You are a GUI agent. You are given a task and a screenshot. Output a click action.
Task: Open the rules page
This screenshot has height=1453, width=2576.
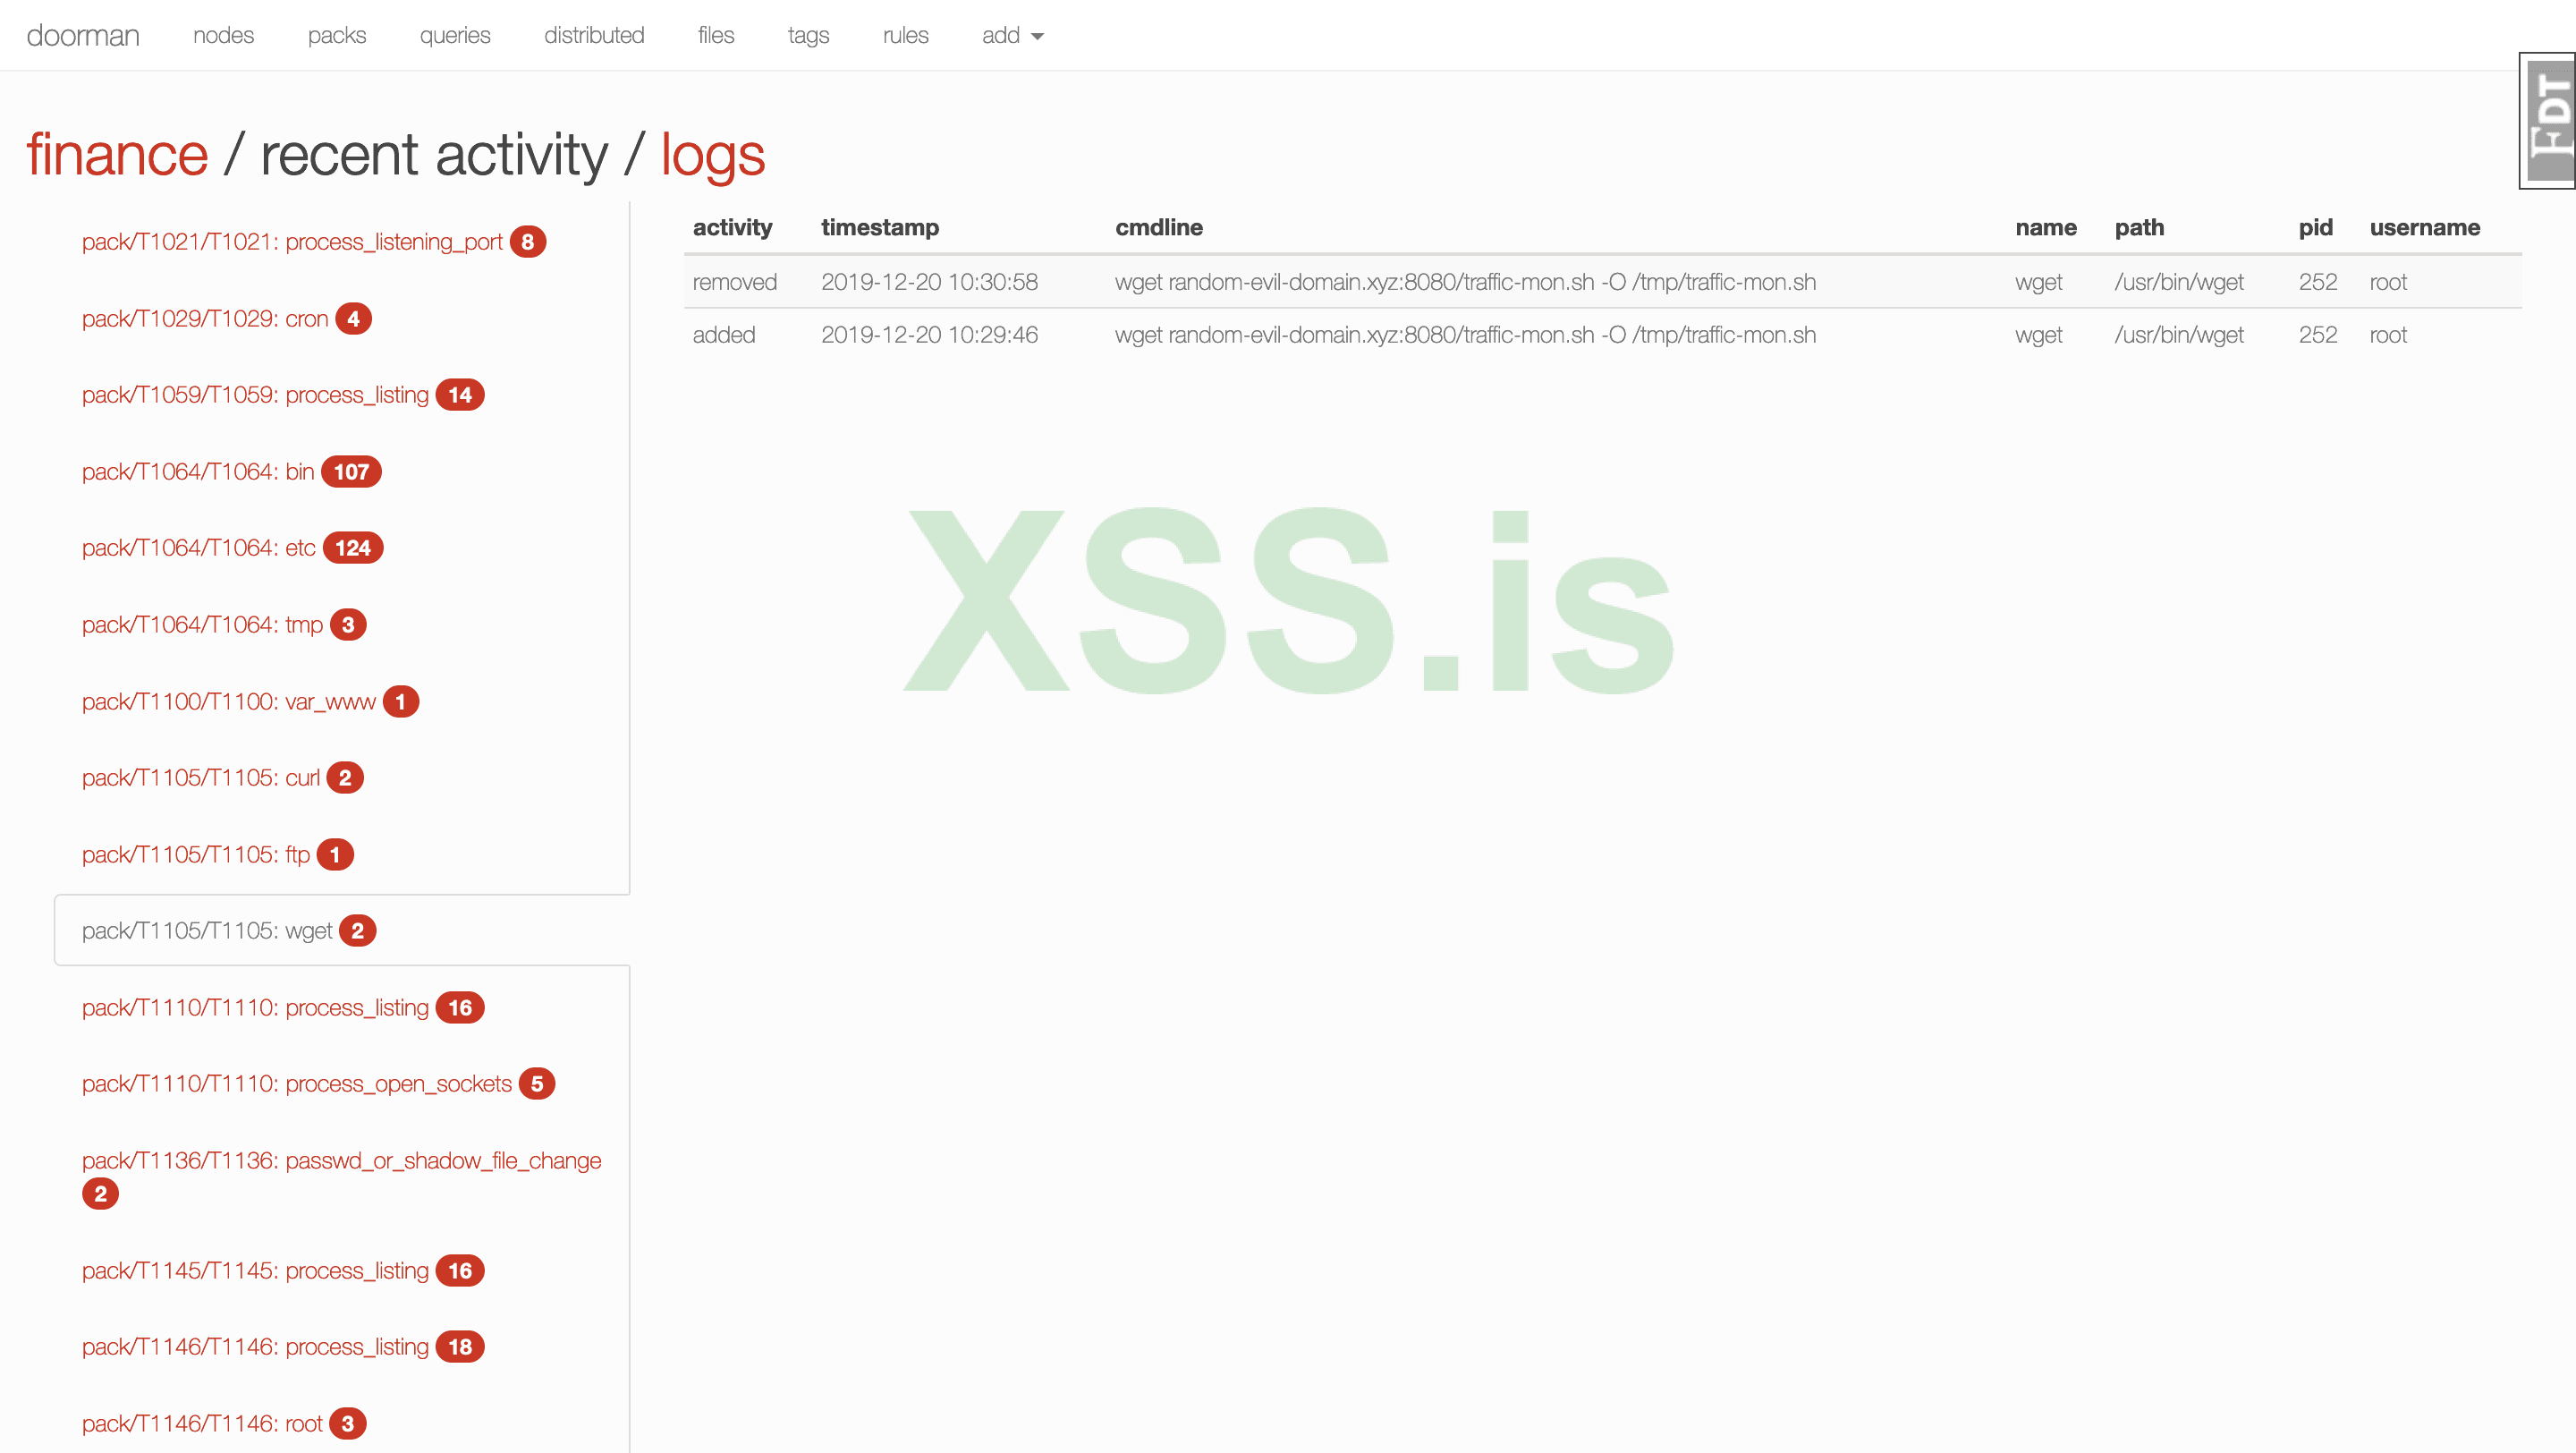pos(905,36)
